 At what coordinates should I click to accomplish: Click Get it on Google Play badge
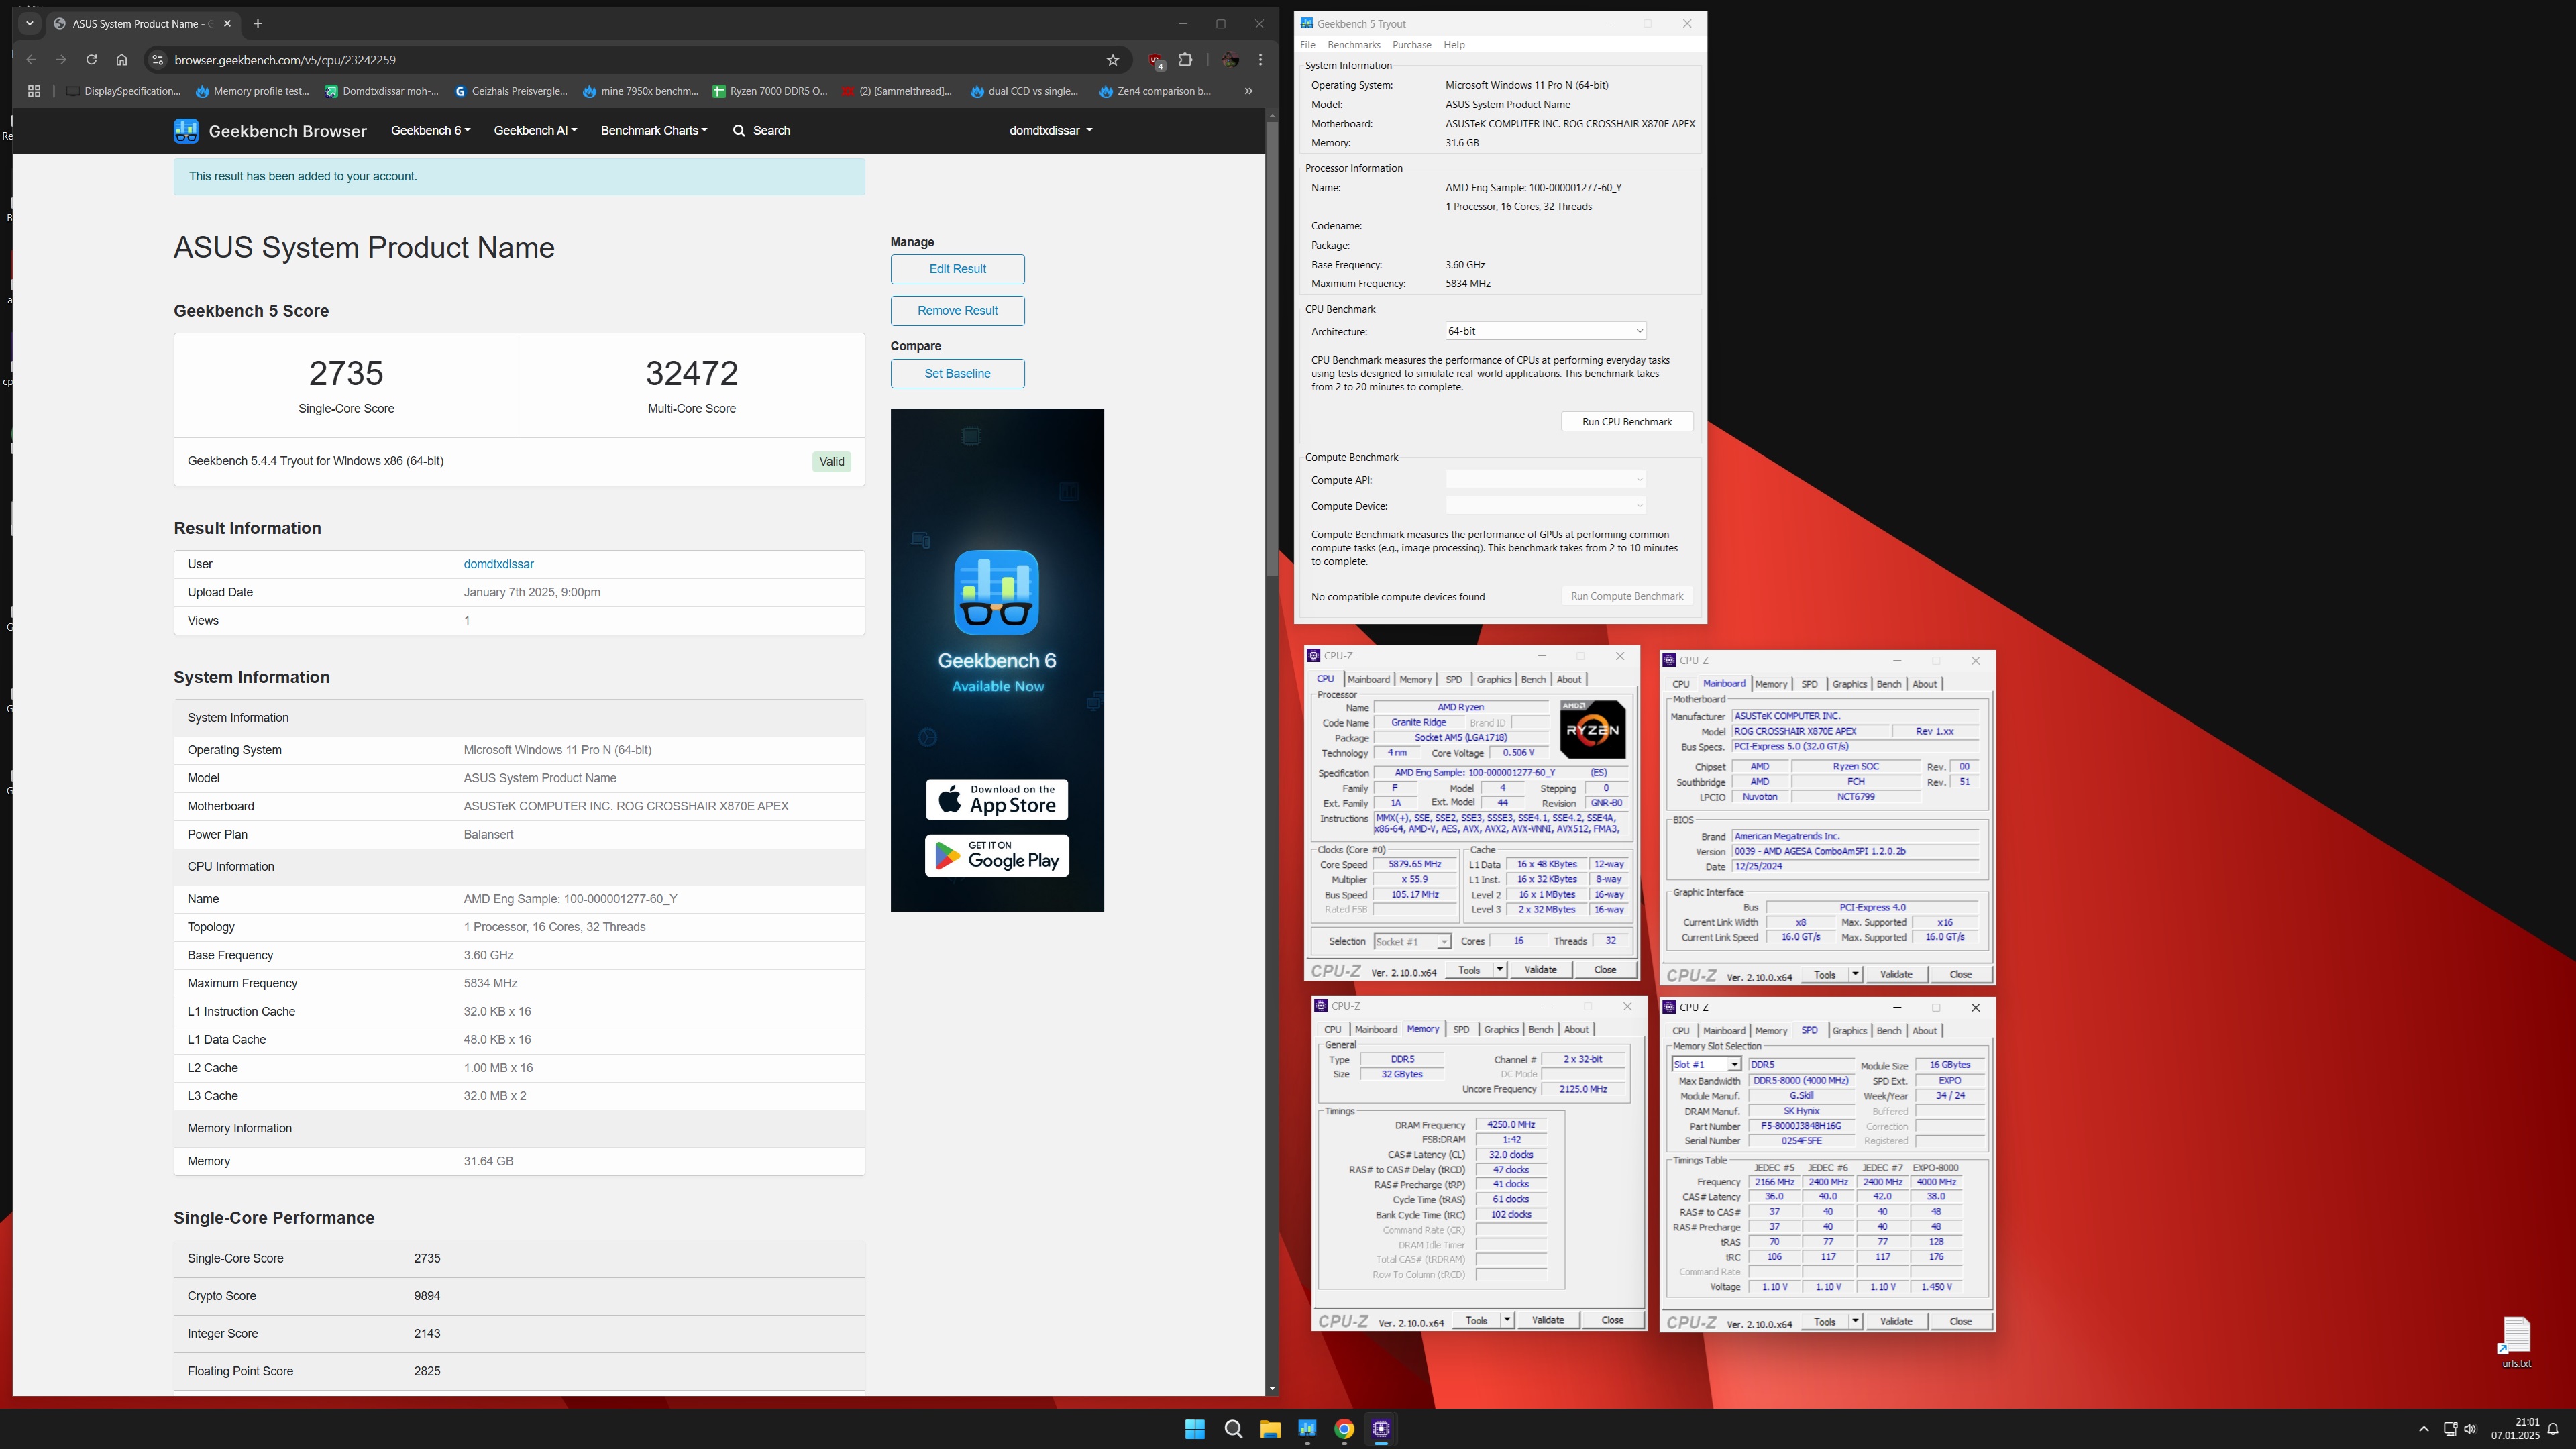tap(997, 856)
